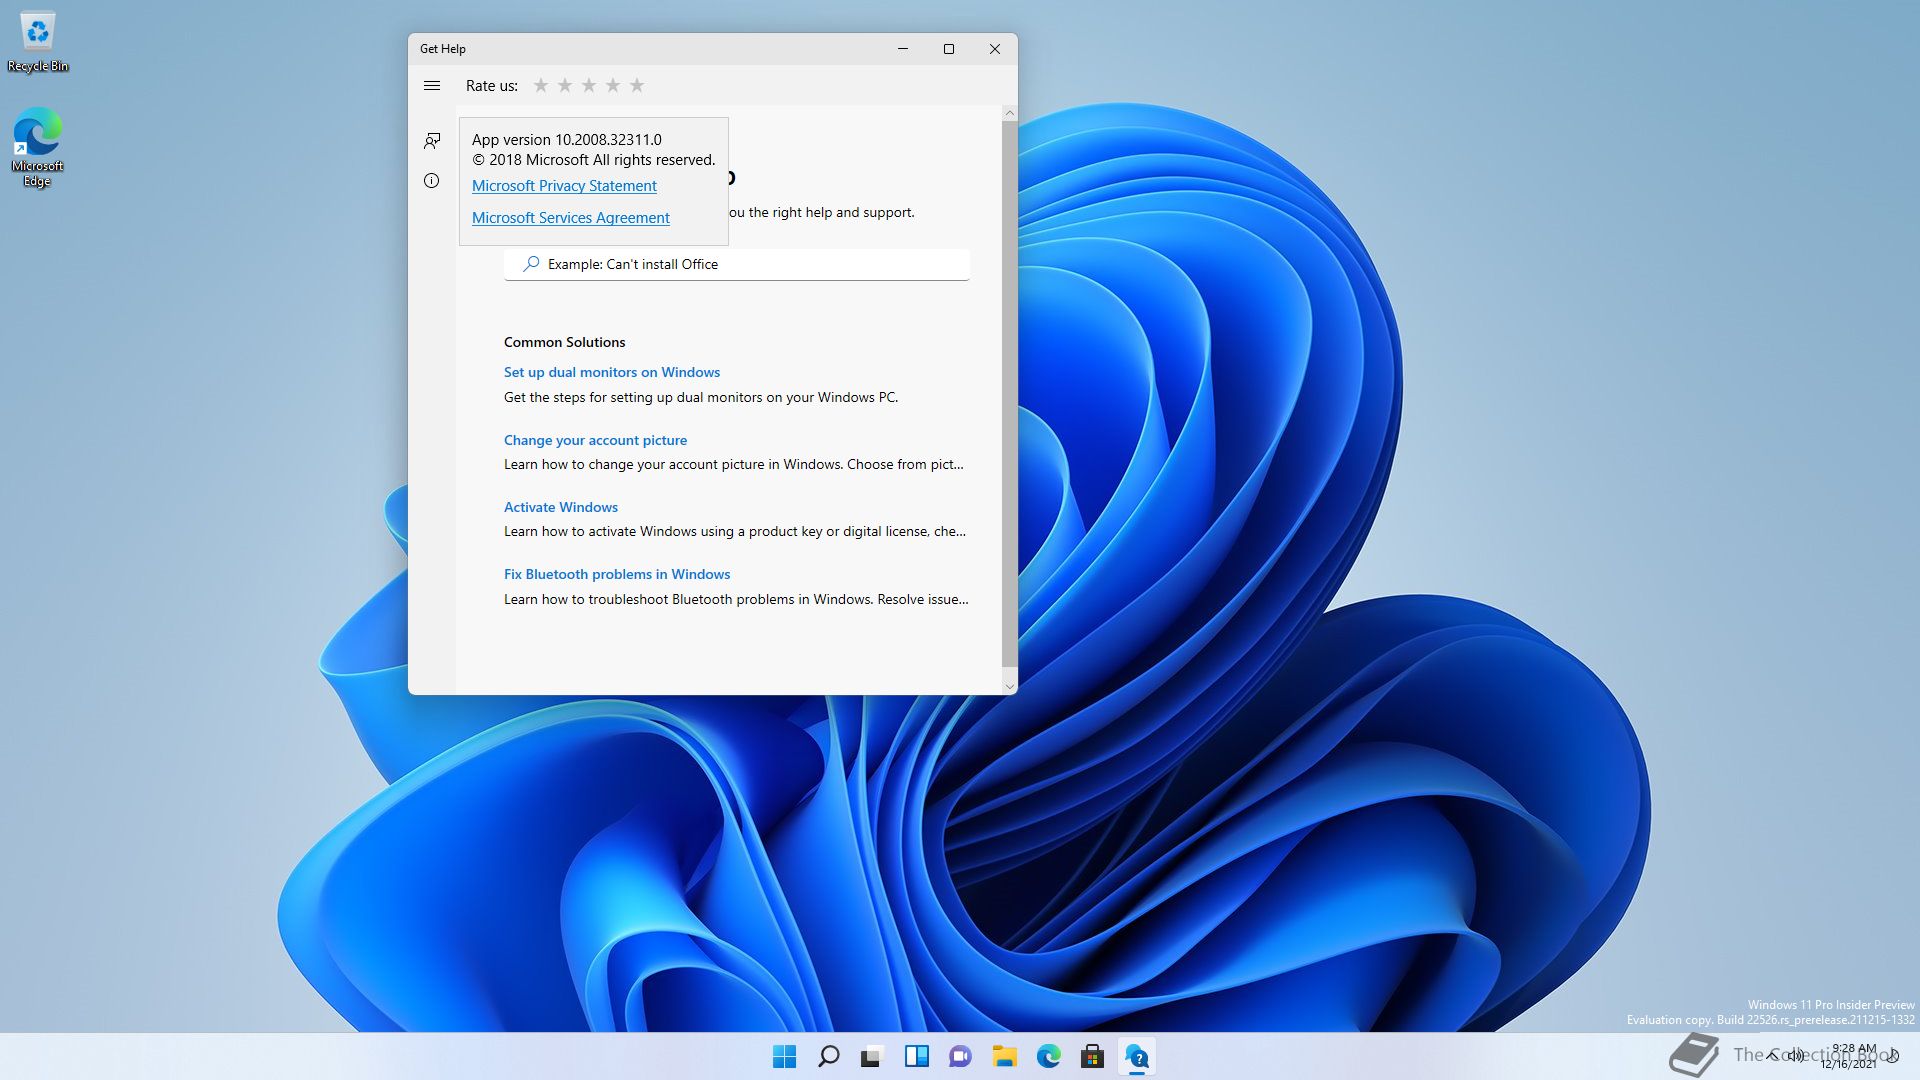Click the Get Help taskbar icon
This screenshot has height=1080, width=1920.
1137,1056
